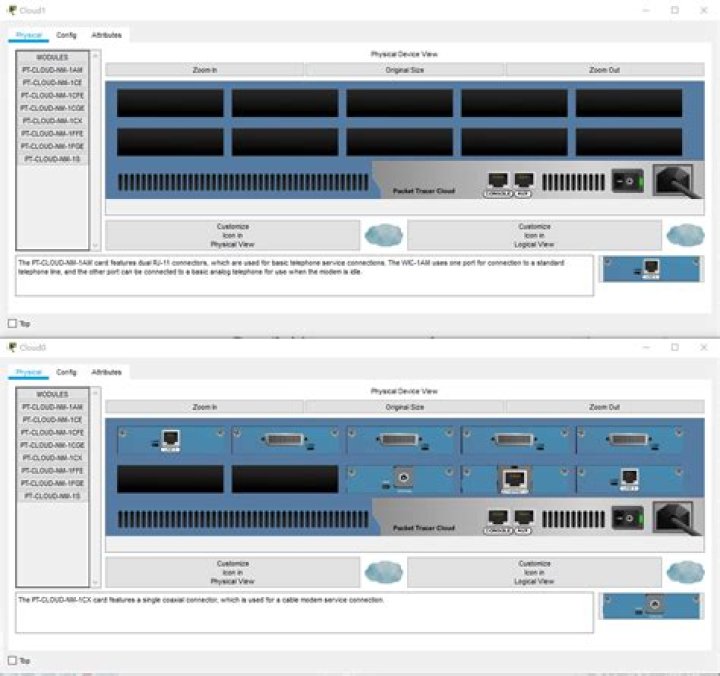Click Cloud1 physical view cloud icon
720x676 pixels.
[x=383, y=235]
